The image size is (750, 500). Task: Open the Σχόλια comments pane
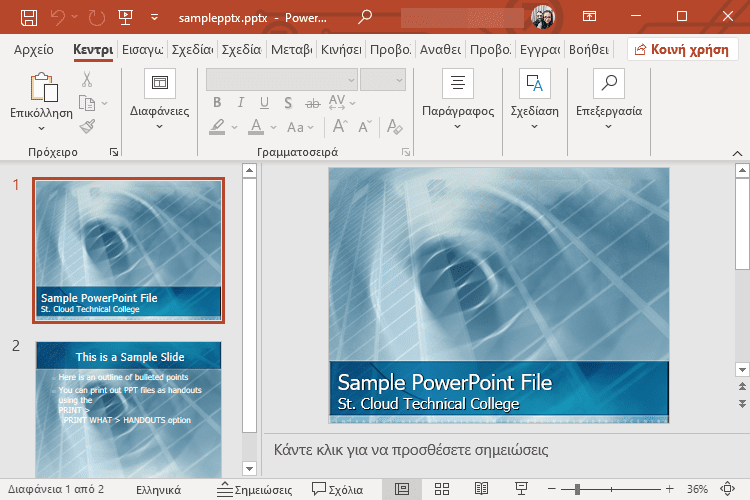[x=337, y=489]
